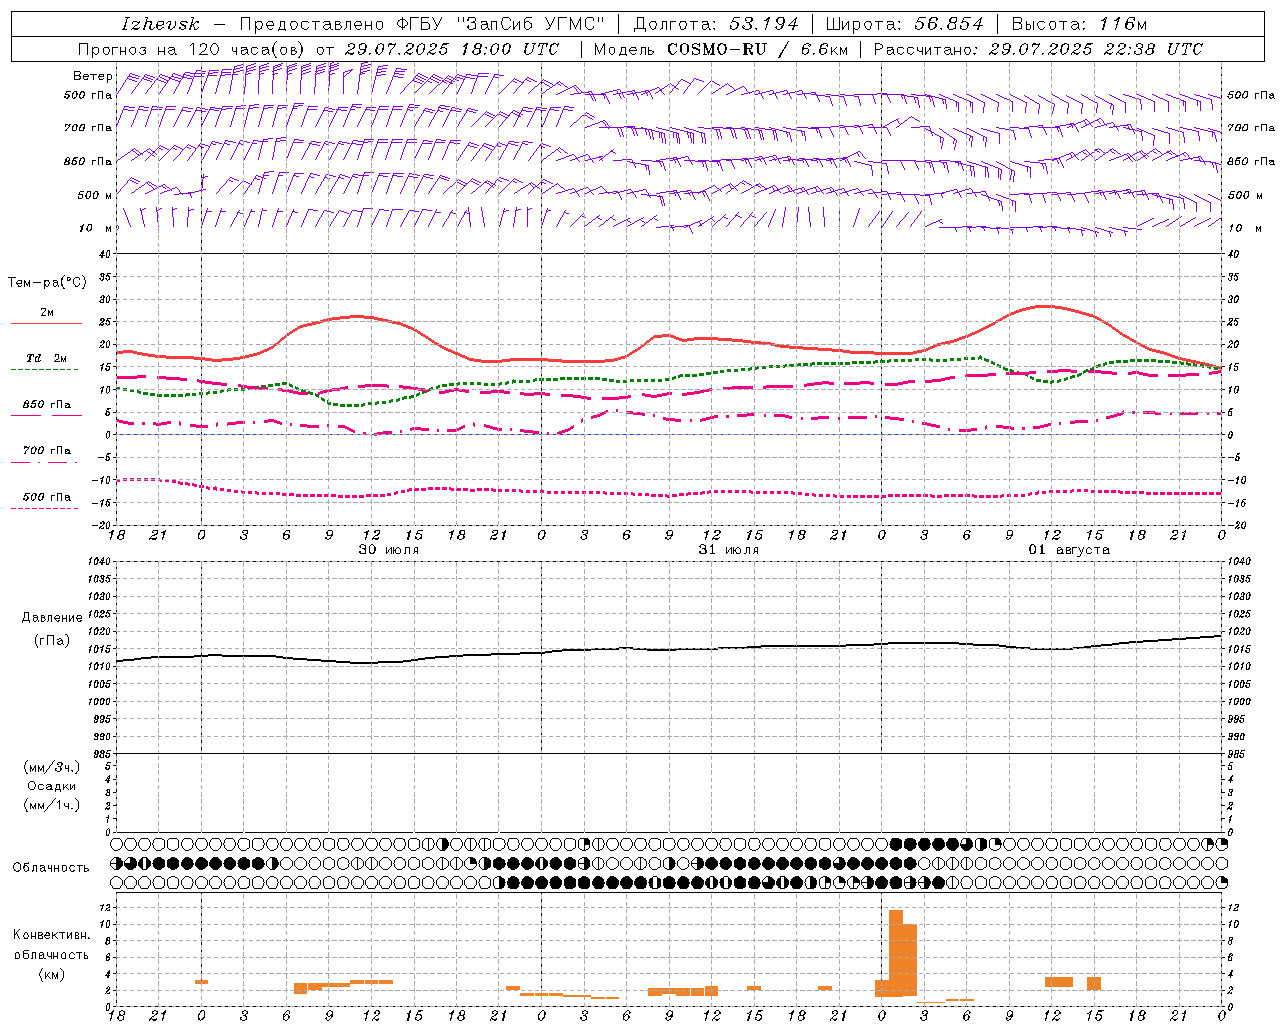The image size is (1280, 1024).
Task: Click the Izhevsk station title
Action: 160,24
